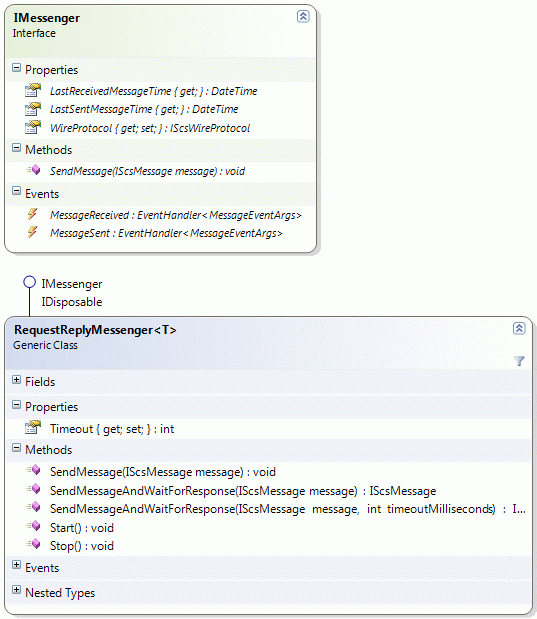
Task: Click the Properties label in IMessenger
Action: click(x=51, y=70)
